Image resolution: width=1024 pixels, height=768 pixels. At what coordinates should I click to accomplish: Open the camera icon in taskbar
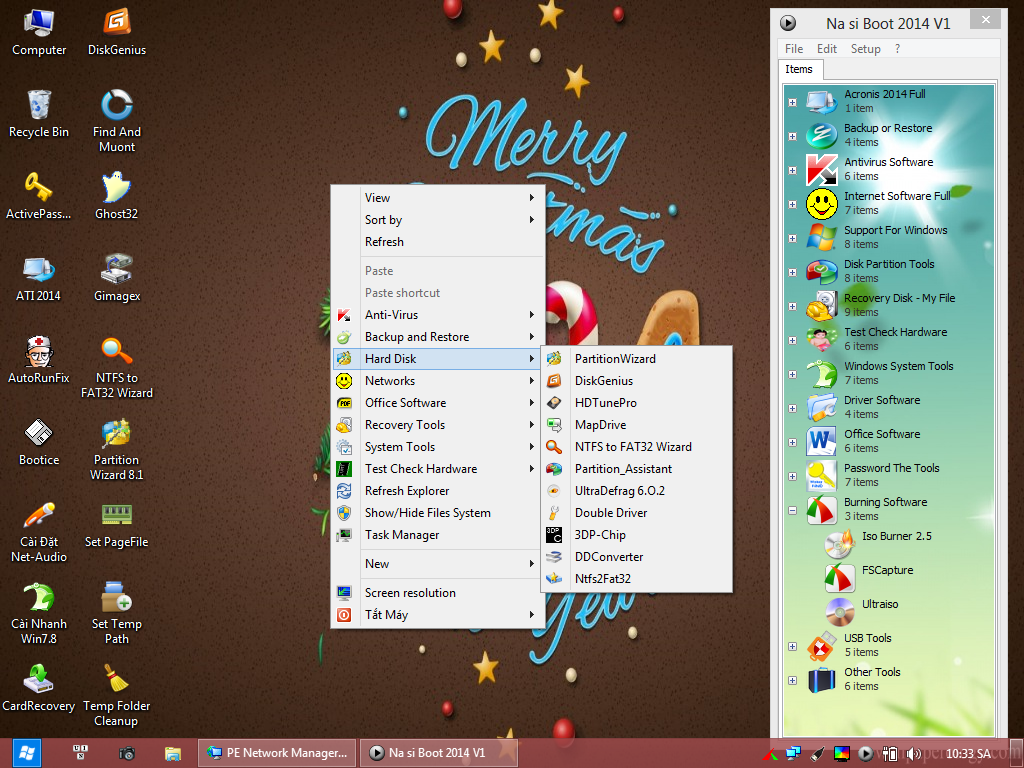pos(127,754)
